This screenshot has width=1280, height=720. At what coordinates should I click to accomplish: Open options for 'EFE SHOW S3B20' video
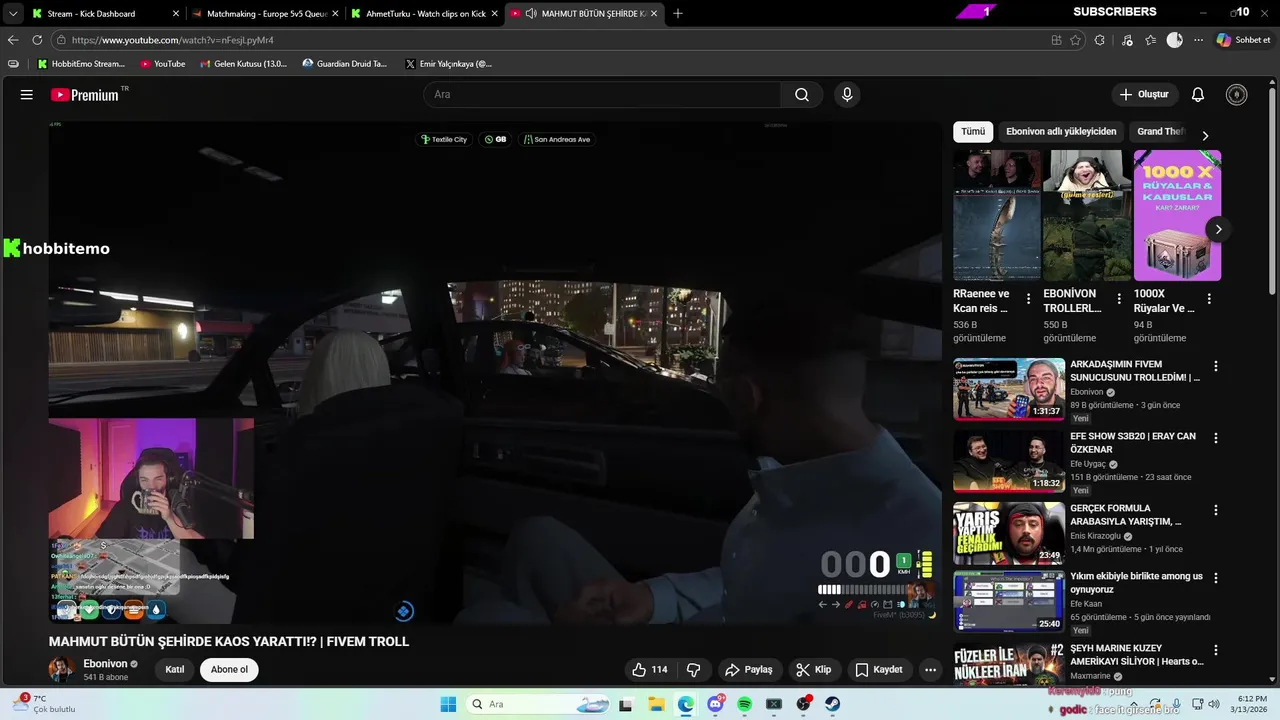tap(1216, 439)
